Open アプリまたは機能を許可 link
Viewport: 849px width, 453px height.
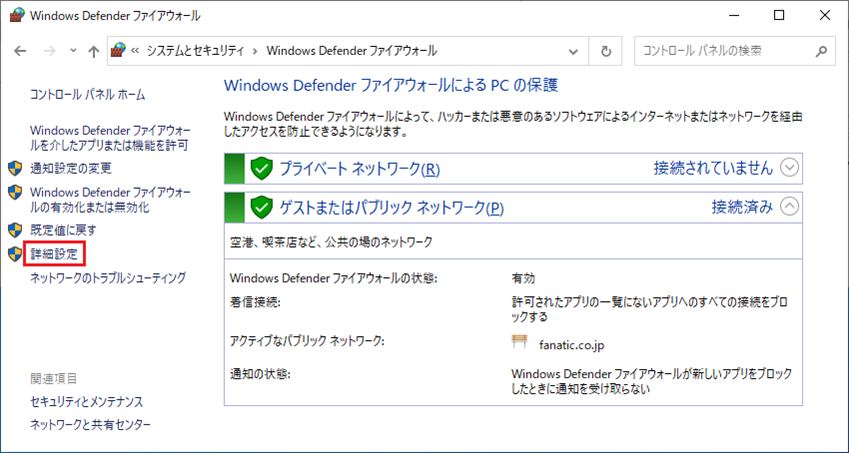coord(110,138)
